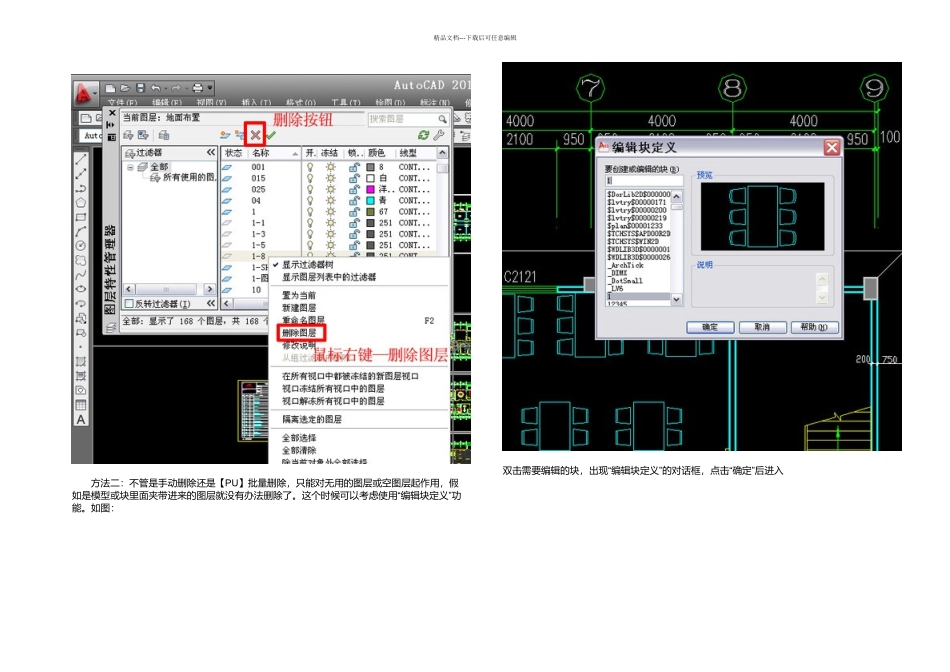Choose 删除图层 in the context menu
The image size is (950, 672).
(299, 333)
